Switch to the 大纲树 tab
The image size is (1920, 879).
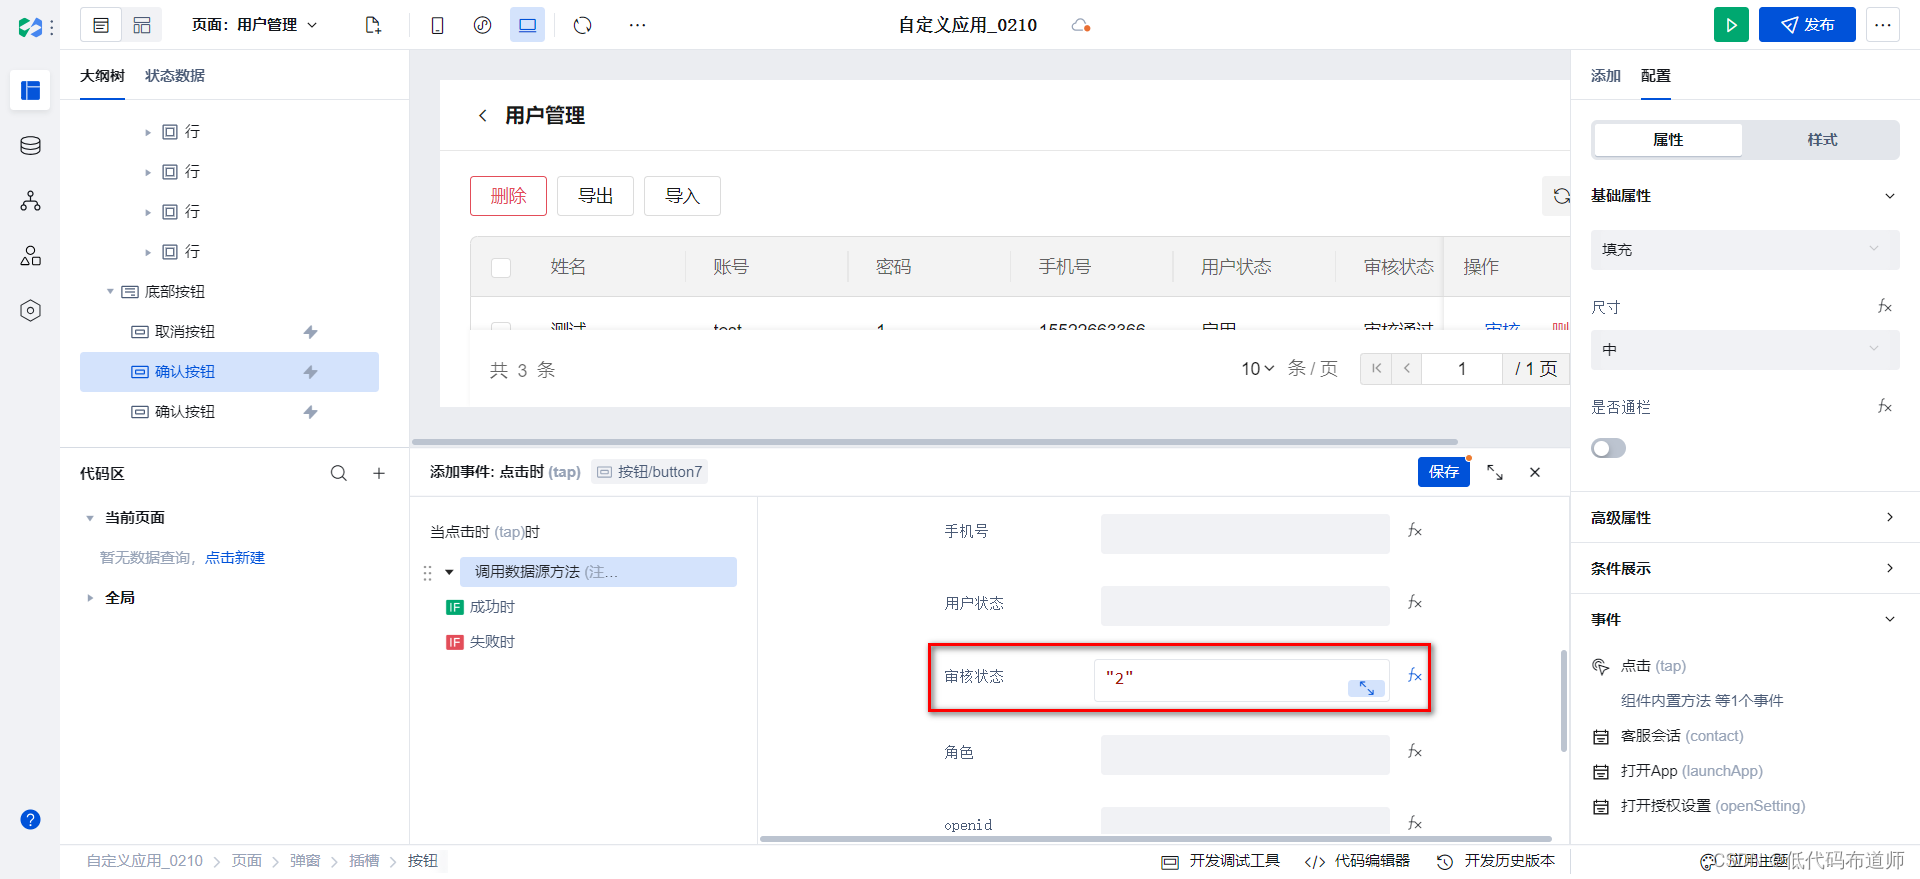(102, 76)
